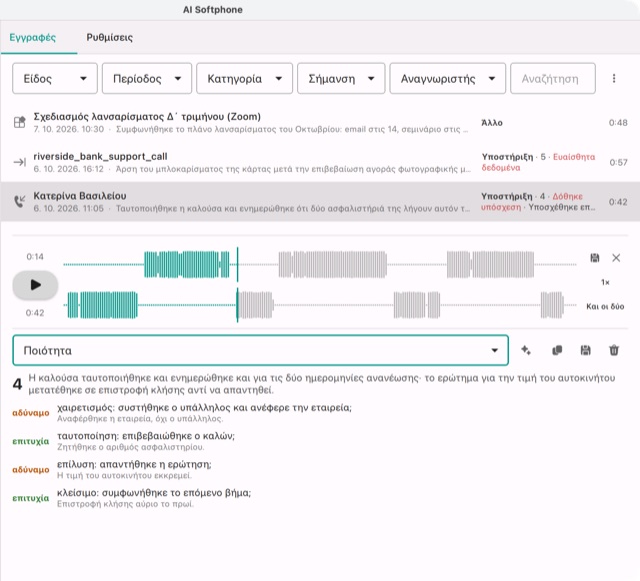Select the Σχεδιασμός λανσαρίσματος Δ΄ τριμήνου record
This screenshot has width=640, height=581.
click(320, 122)
